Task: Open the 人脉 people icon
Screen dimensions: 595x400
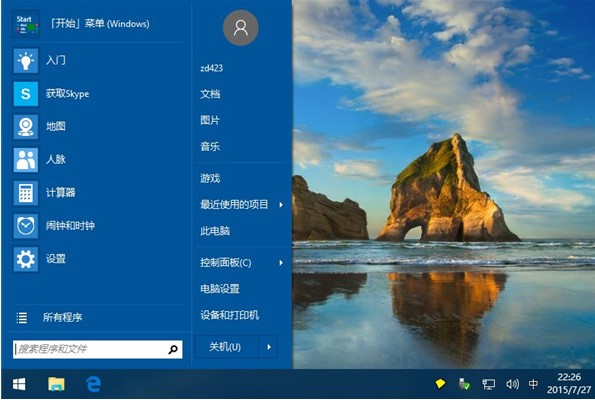Action: pos(26,160)
